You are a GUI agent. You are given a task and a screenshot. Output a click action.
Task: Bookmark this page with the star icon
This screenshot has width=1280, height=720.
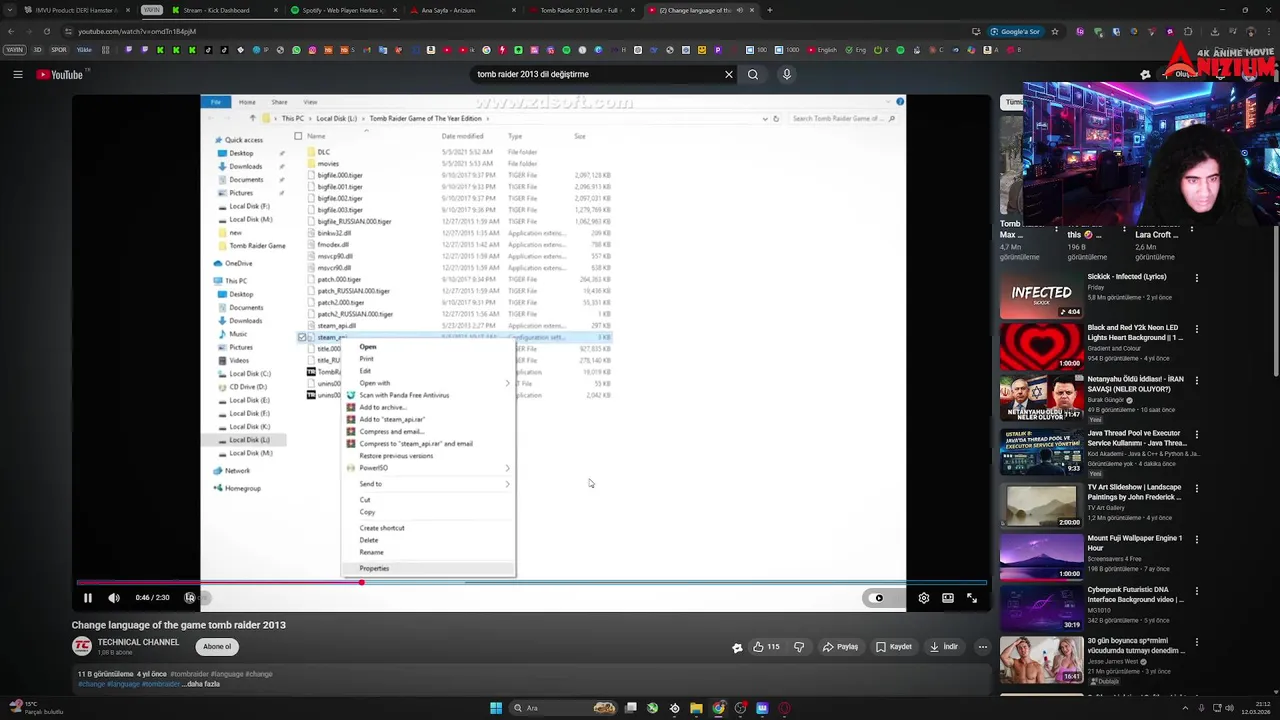coord(1055,31)
